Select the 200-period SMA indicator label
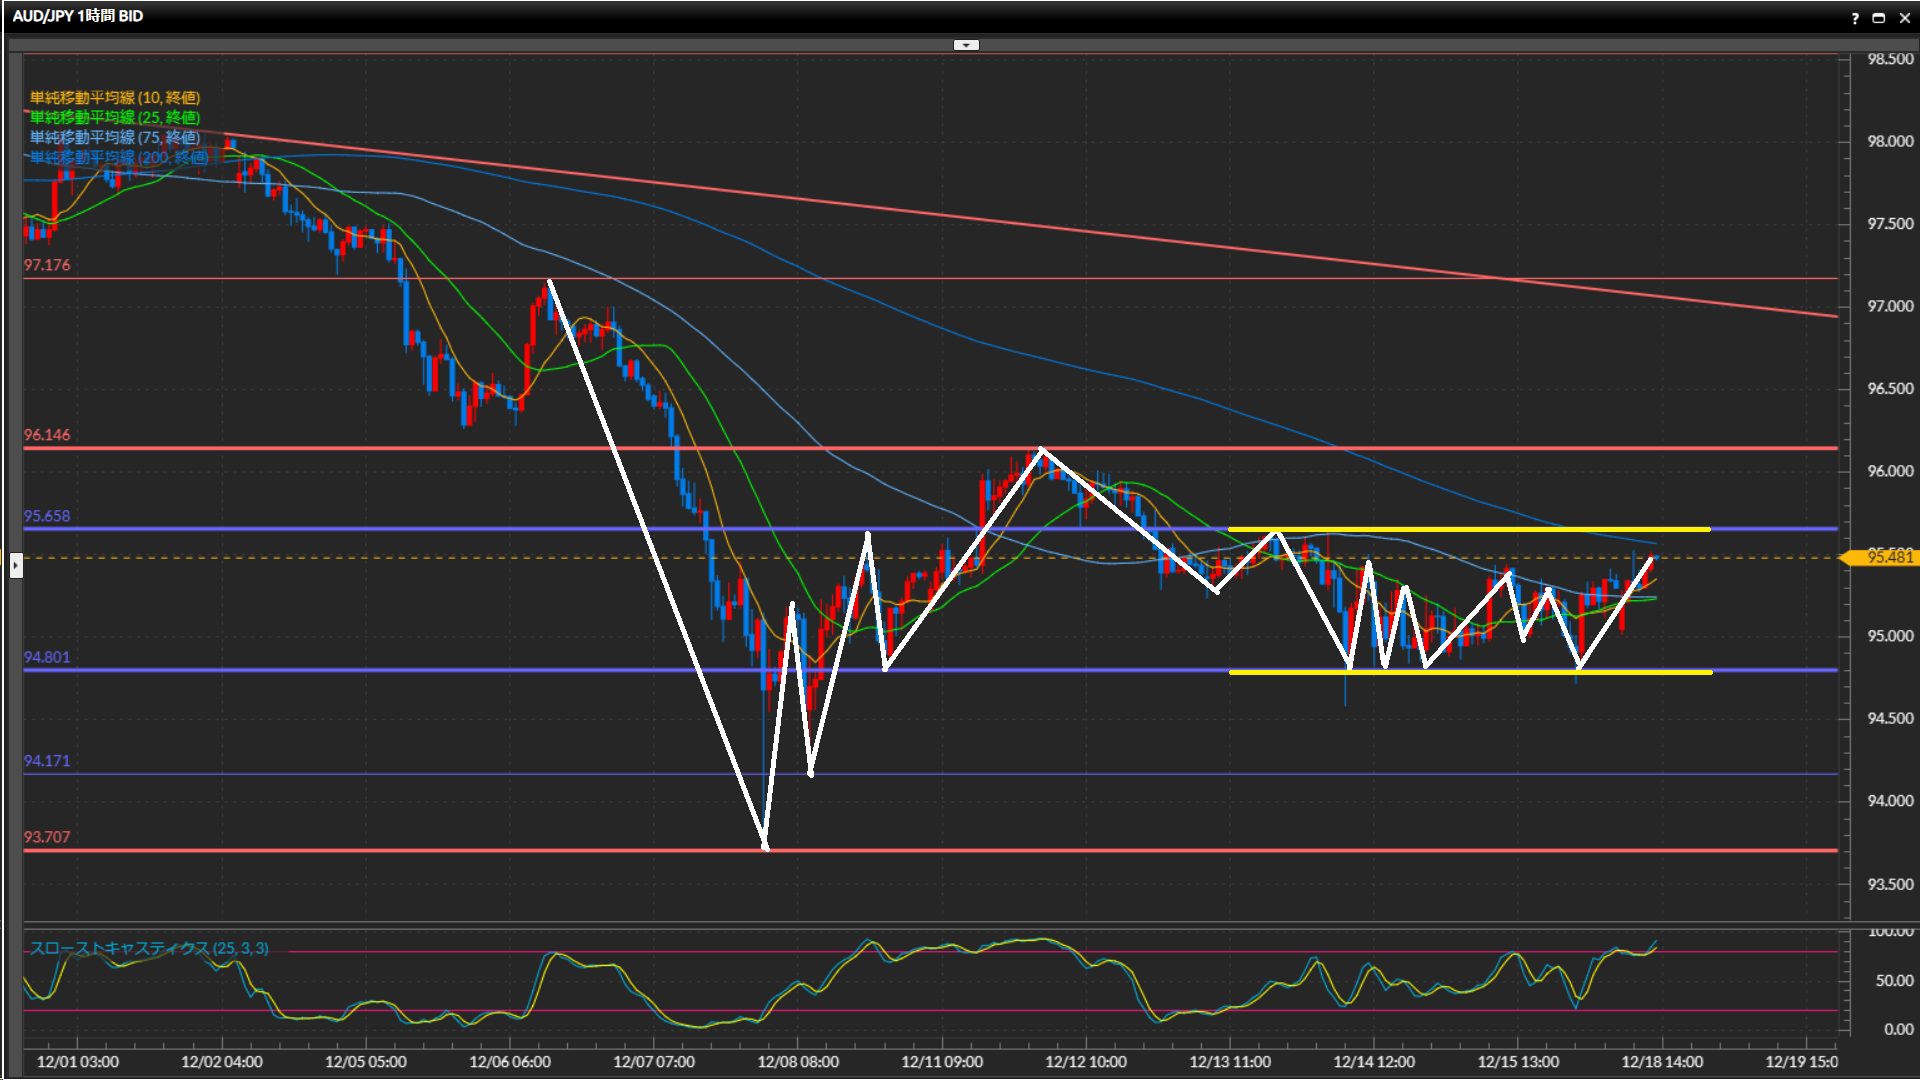The image size is (1920, 1080). pos(118,157)
